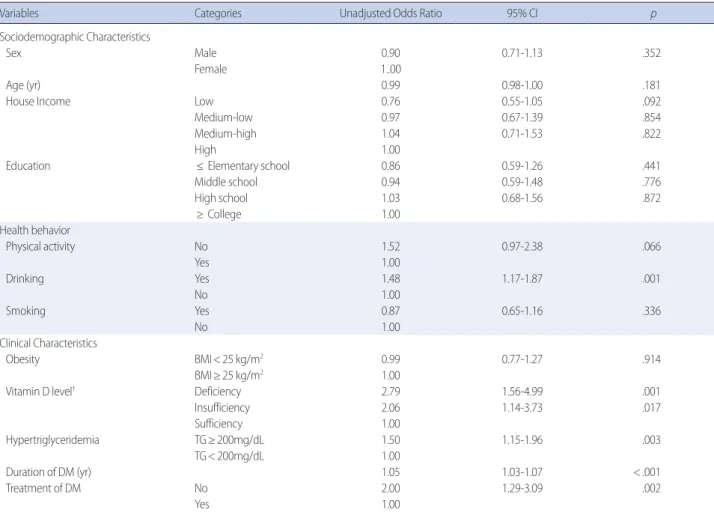
Task: Click the 'Vitamin D level' variable label
Action: coord(40,391)
